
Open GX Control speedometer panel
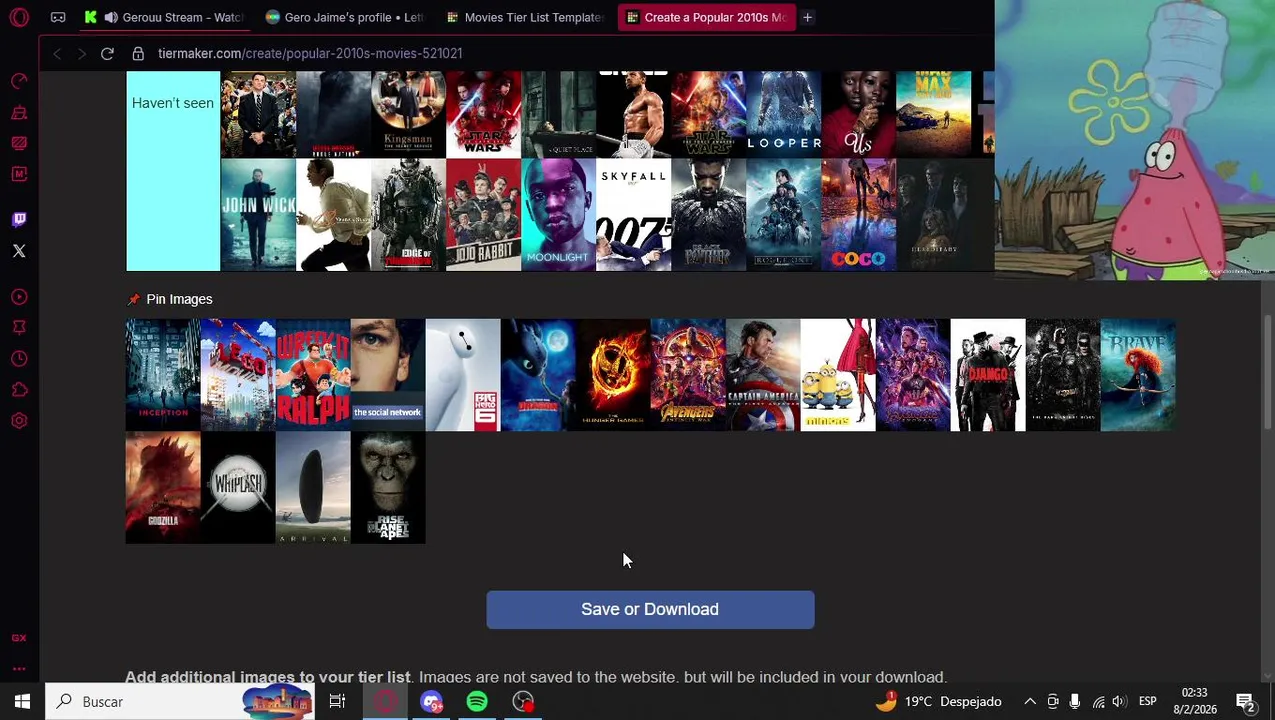tap(19, 81)
